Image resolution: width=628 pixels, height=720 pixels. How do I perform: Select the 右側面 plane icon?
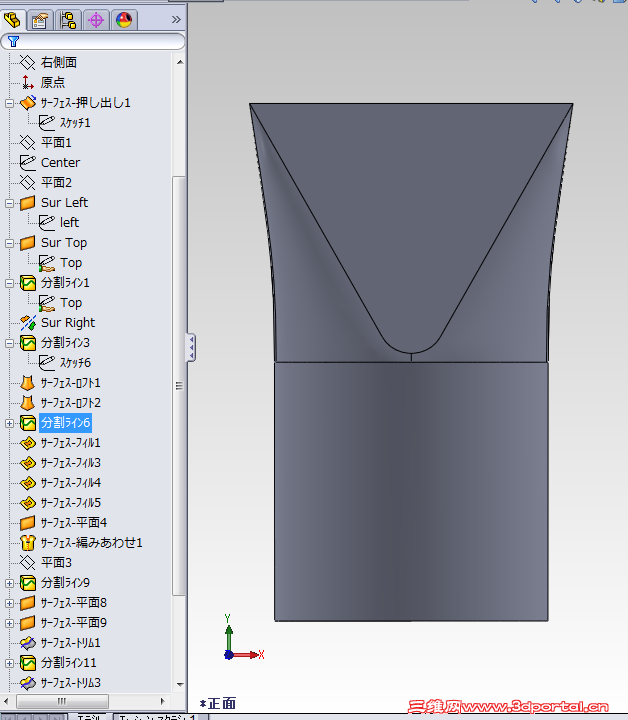[28, 62]
